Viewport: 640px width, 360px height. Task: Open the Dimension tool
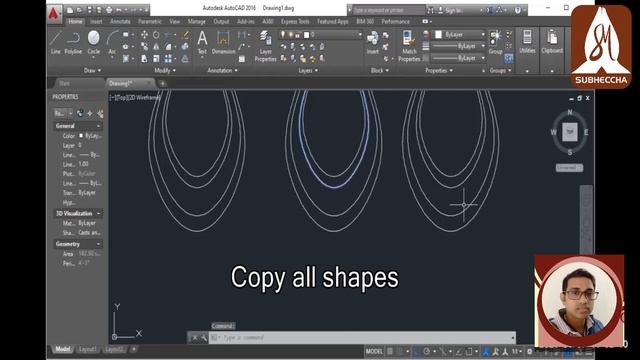tap(223, 42)
